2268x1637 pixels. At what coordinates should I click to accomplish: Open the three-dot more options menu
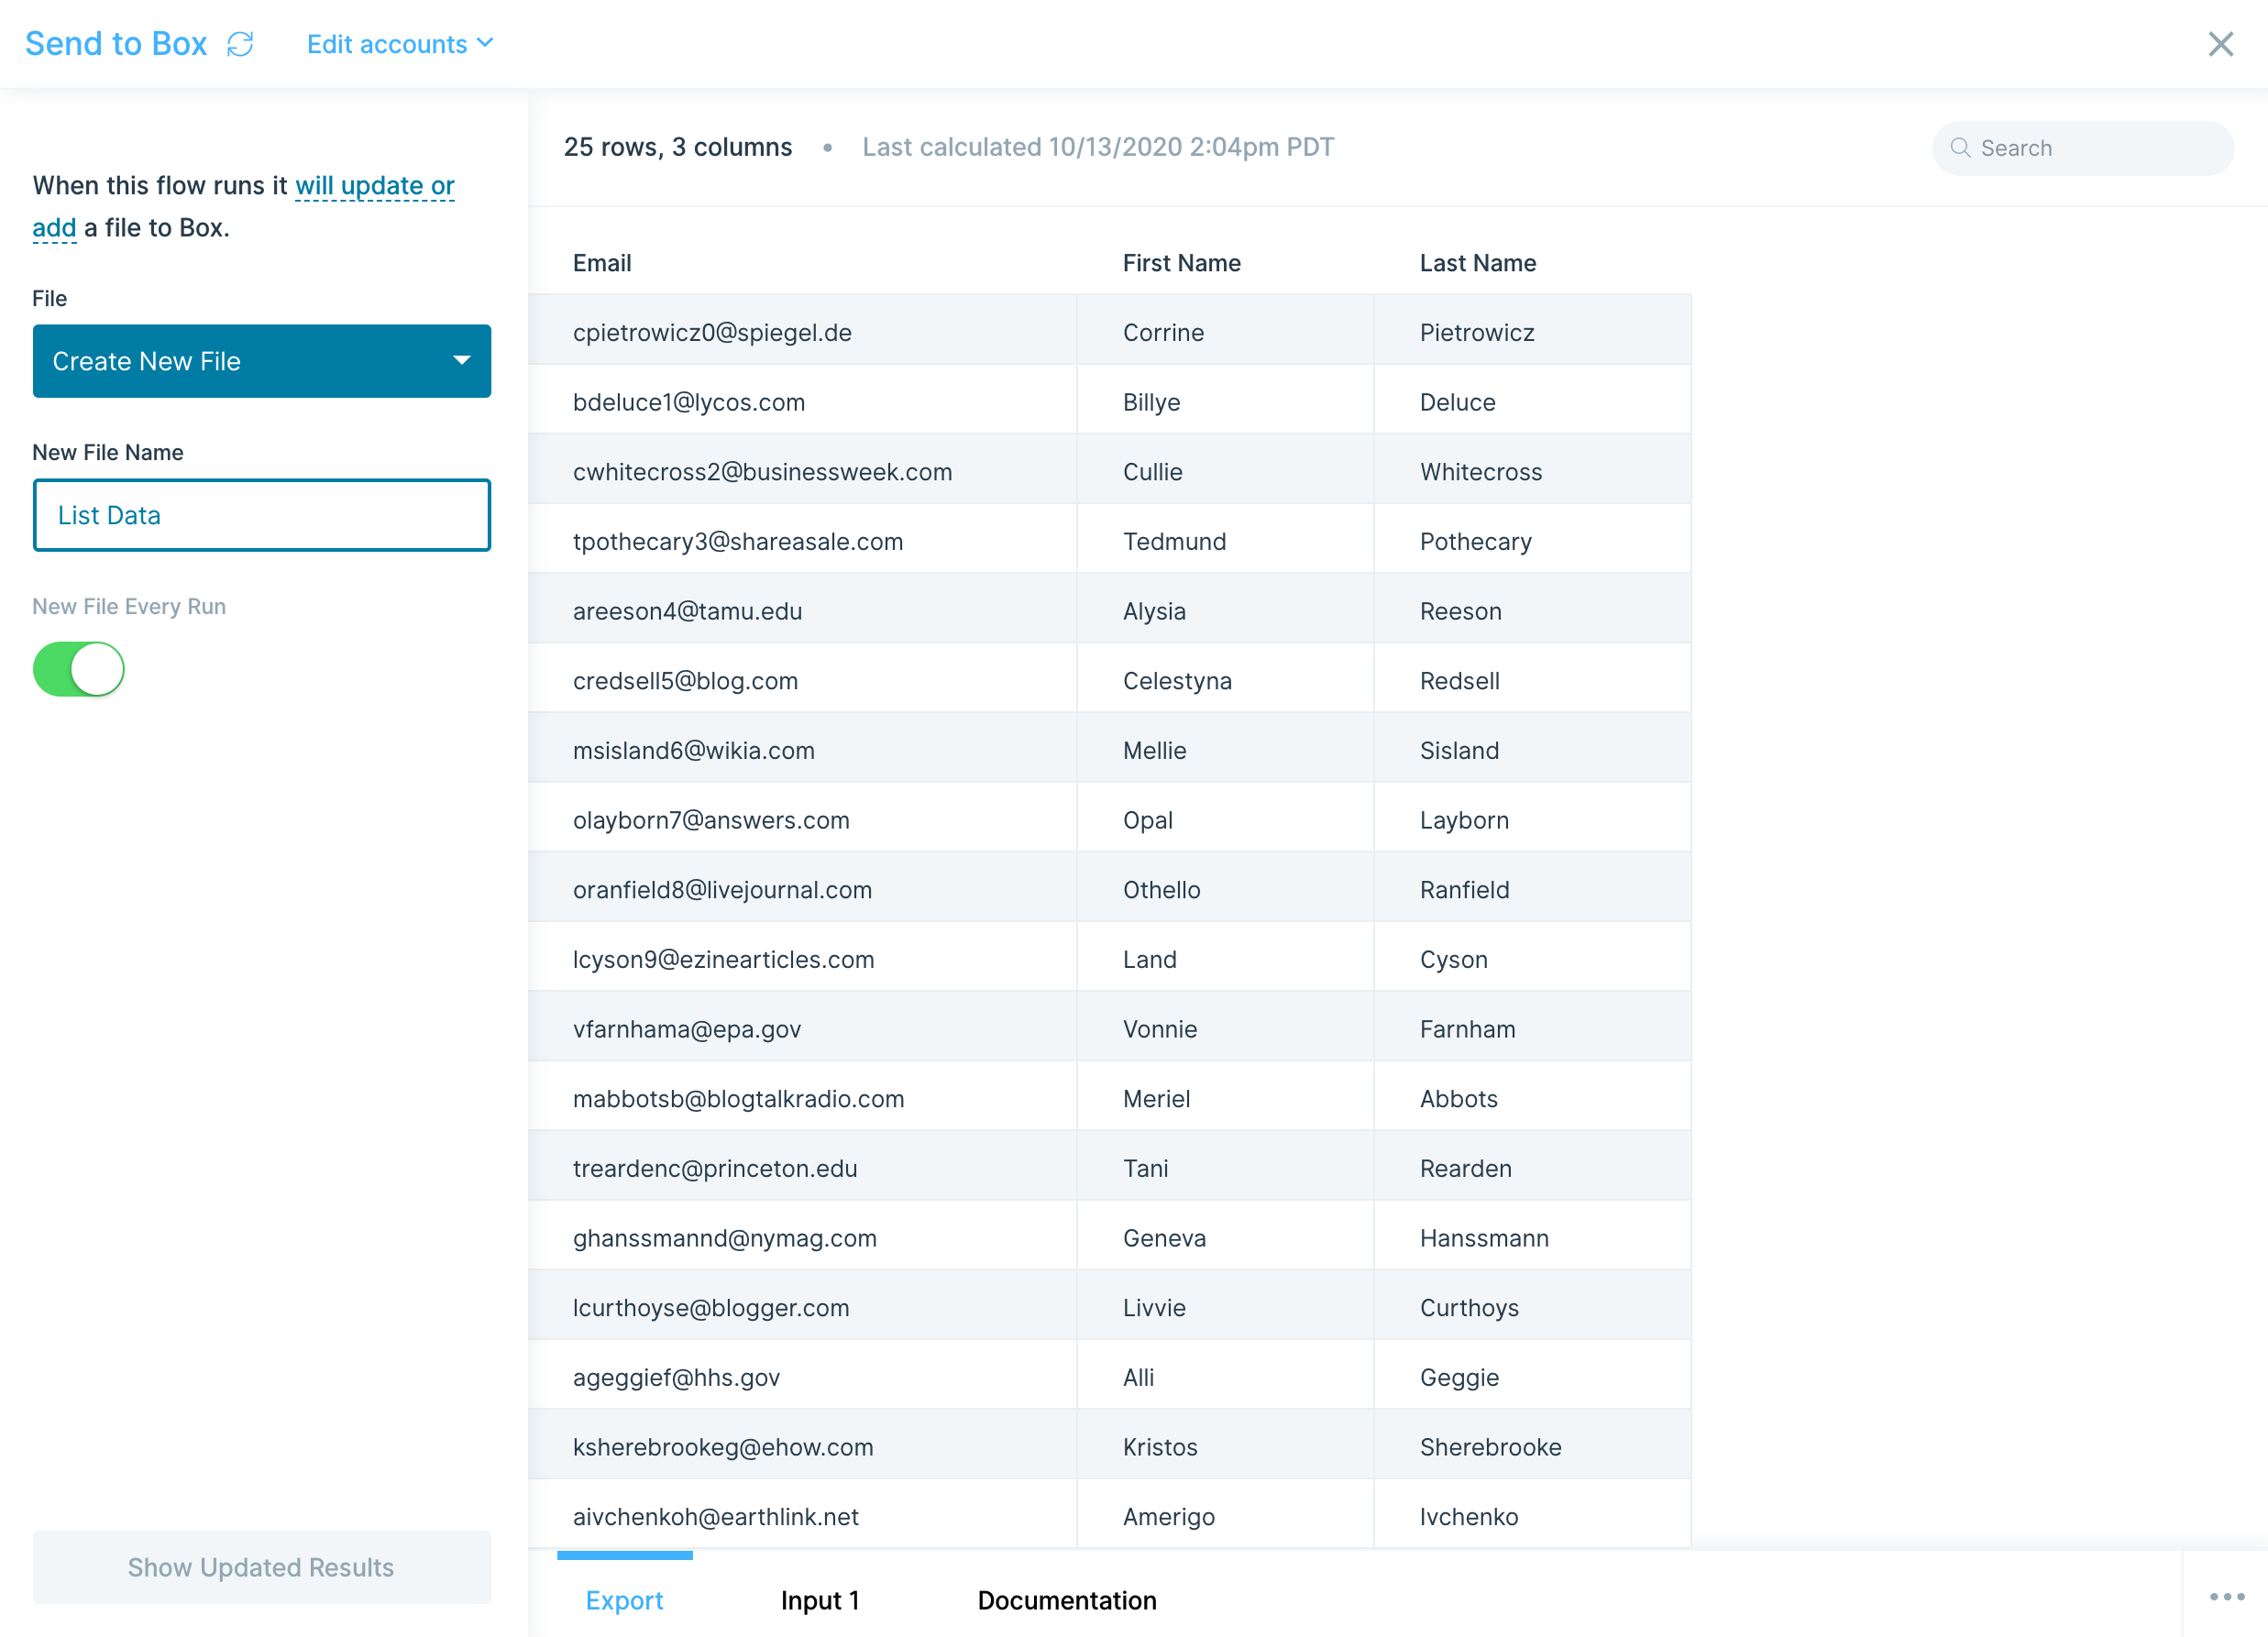tap(2226, 1596)
